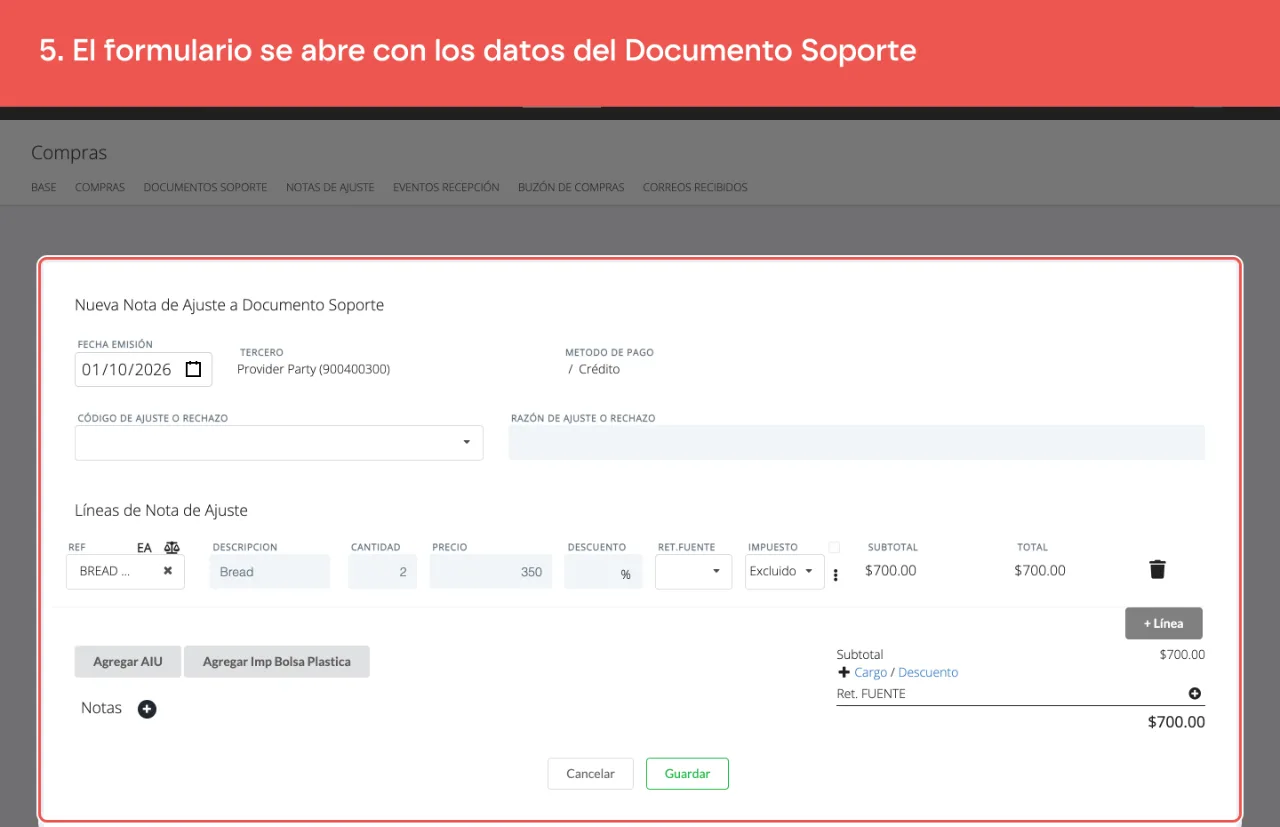Click the Guardar button
The width and height of the screenshot is (1280, 827).
(x=687, y=774)
